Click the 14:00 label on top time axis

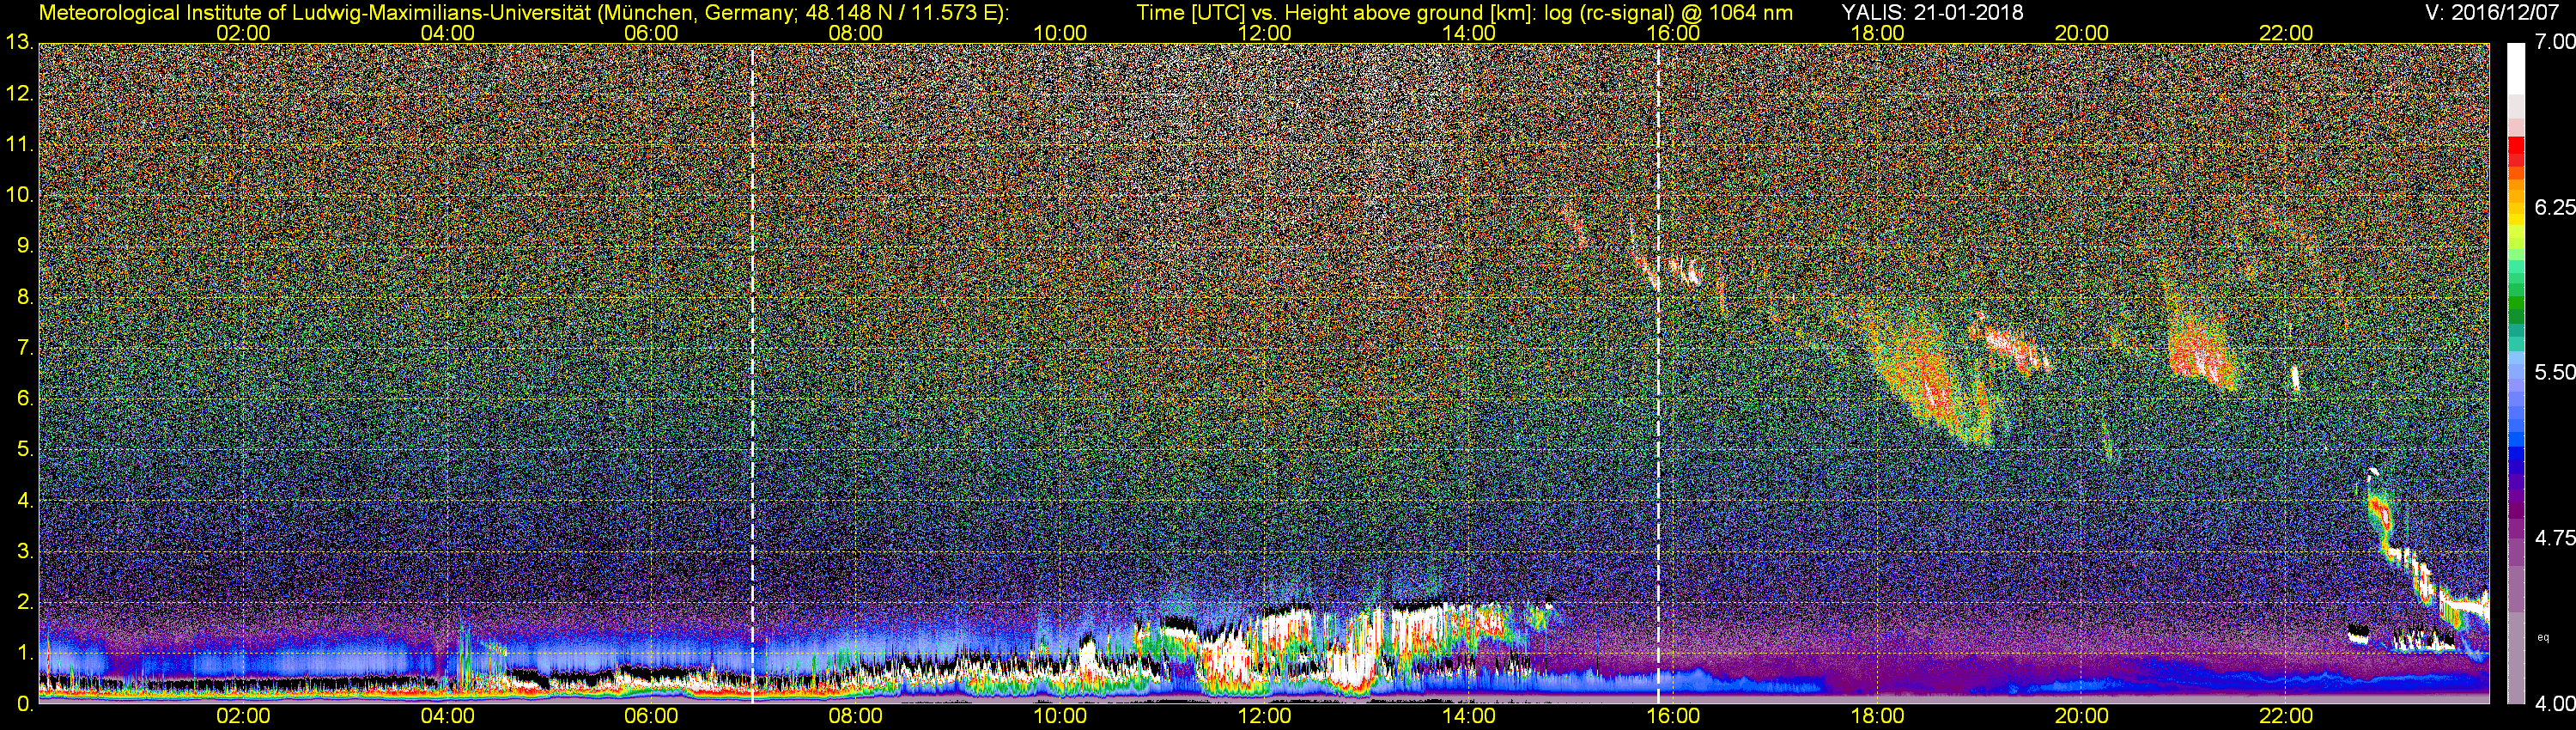1469,33
